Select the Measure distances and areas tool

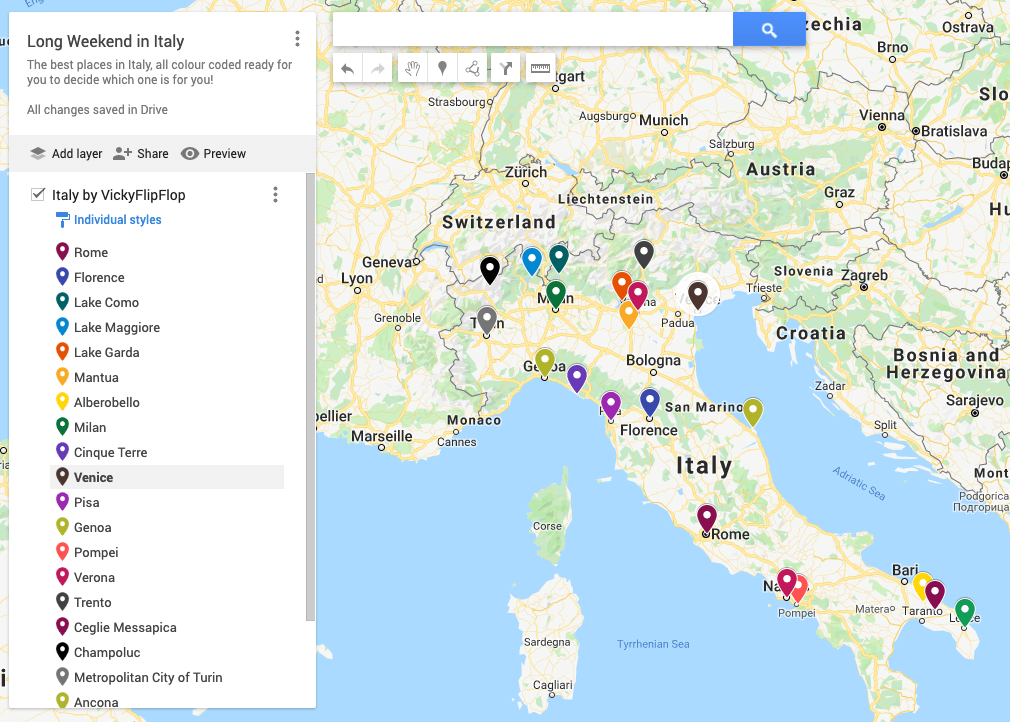[x=542, y=67]
